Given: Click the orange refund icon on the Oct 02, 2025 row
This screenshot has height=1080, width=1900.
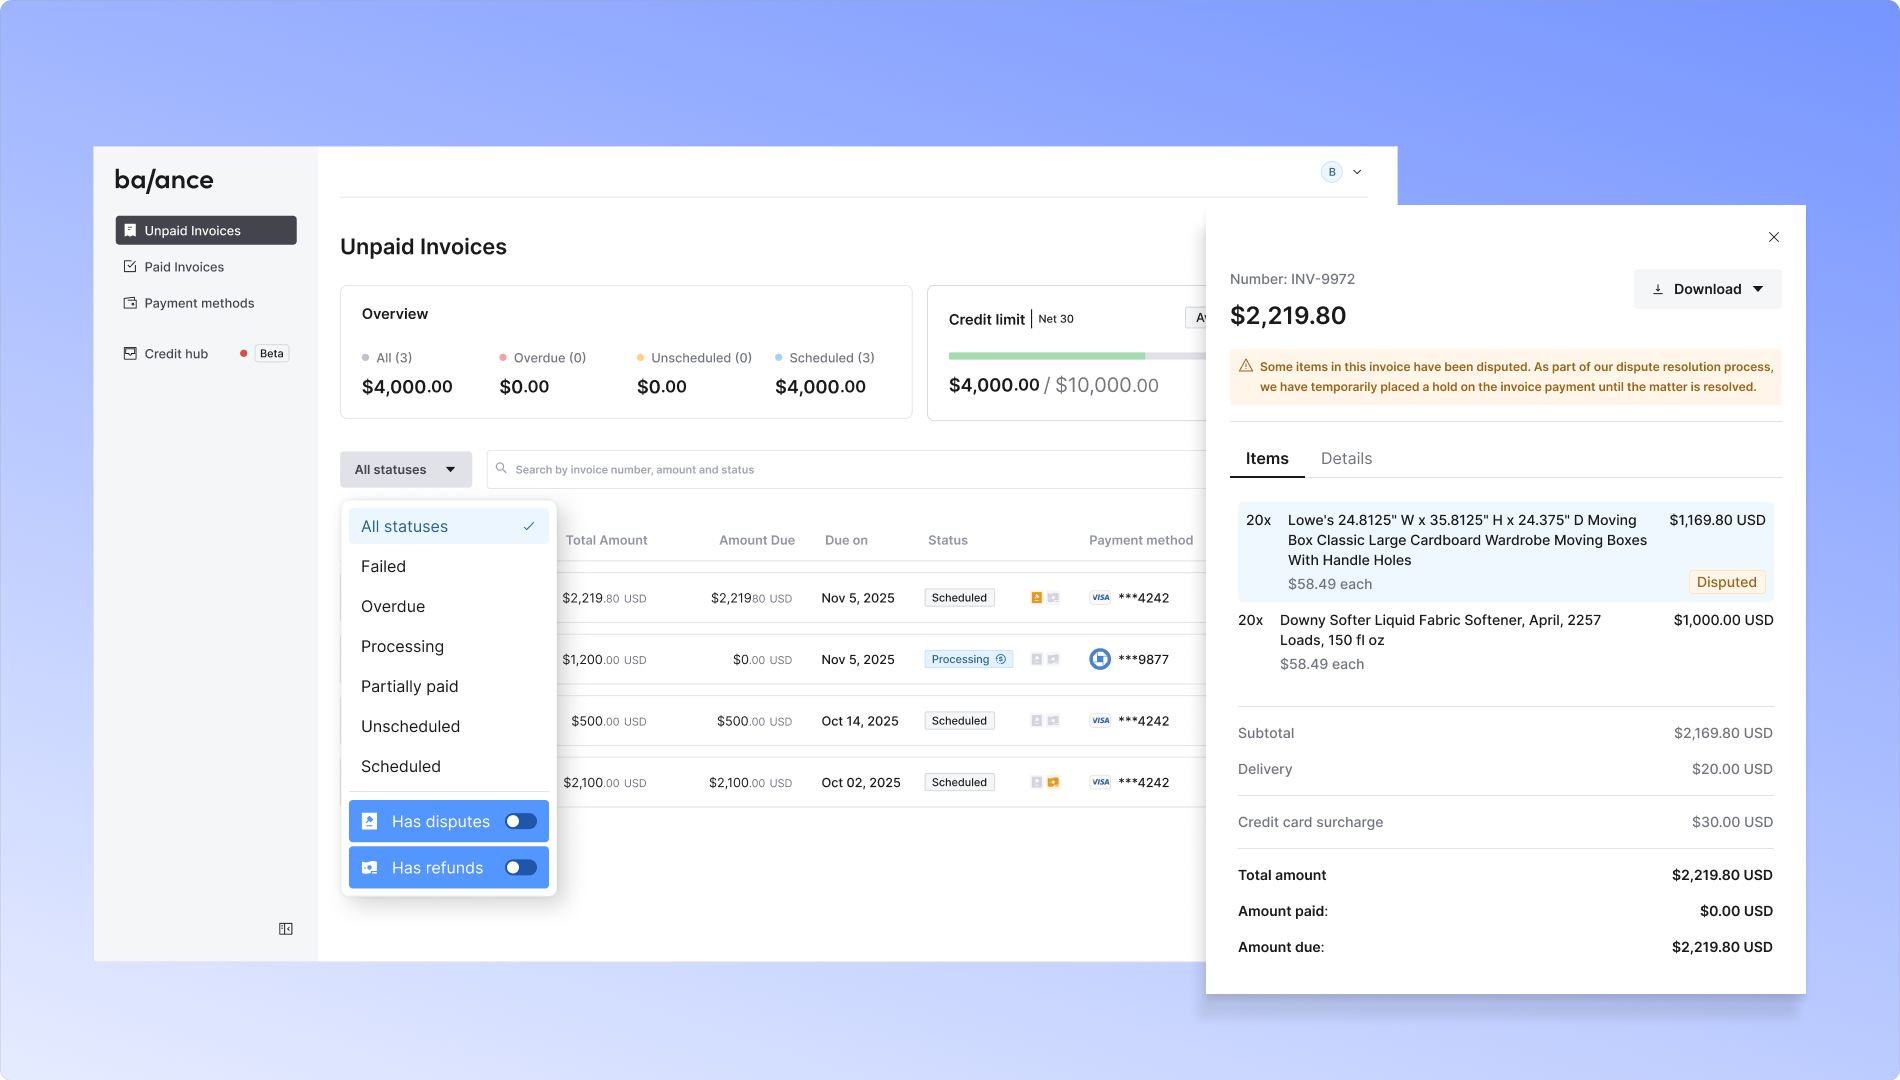Looking at the screenshot, I should point(1053,783).
